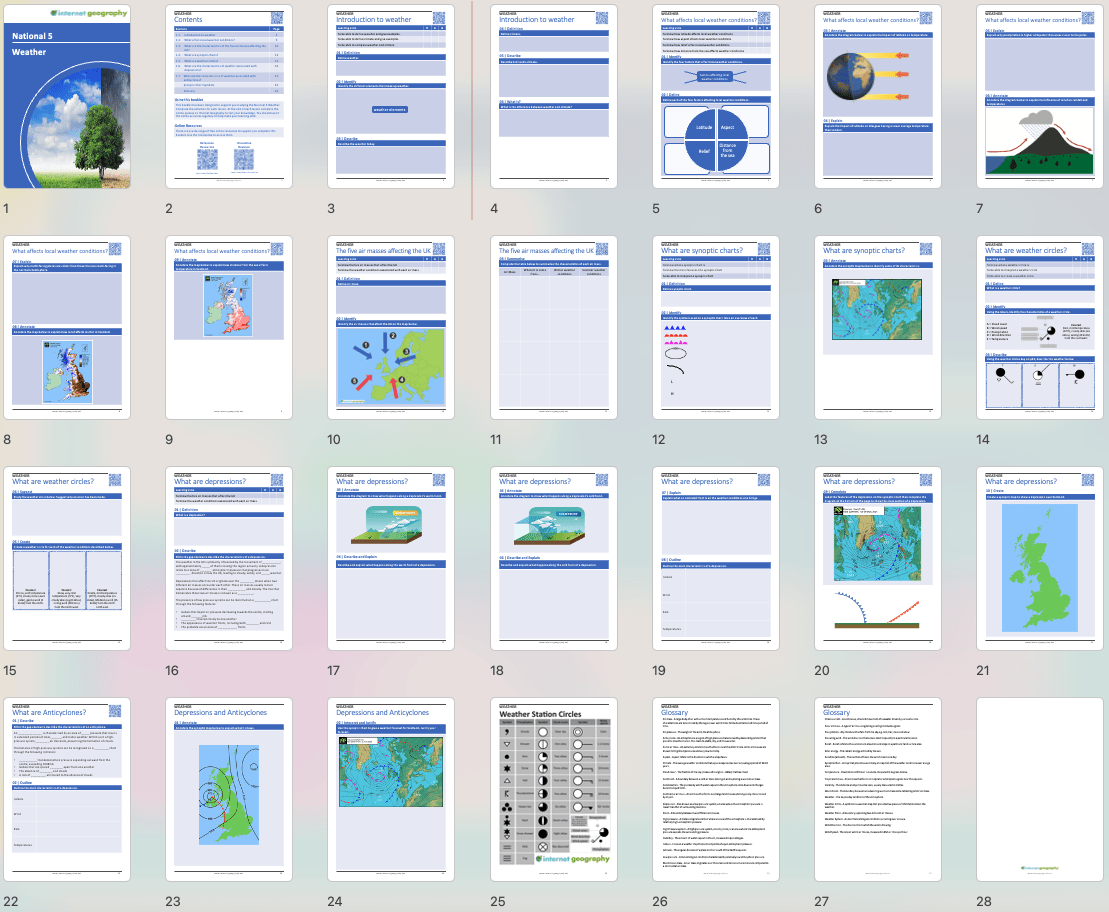Select page 16 What are depressions thumbnail
Screen dimensions: 1109x912
click(228, 558)
